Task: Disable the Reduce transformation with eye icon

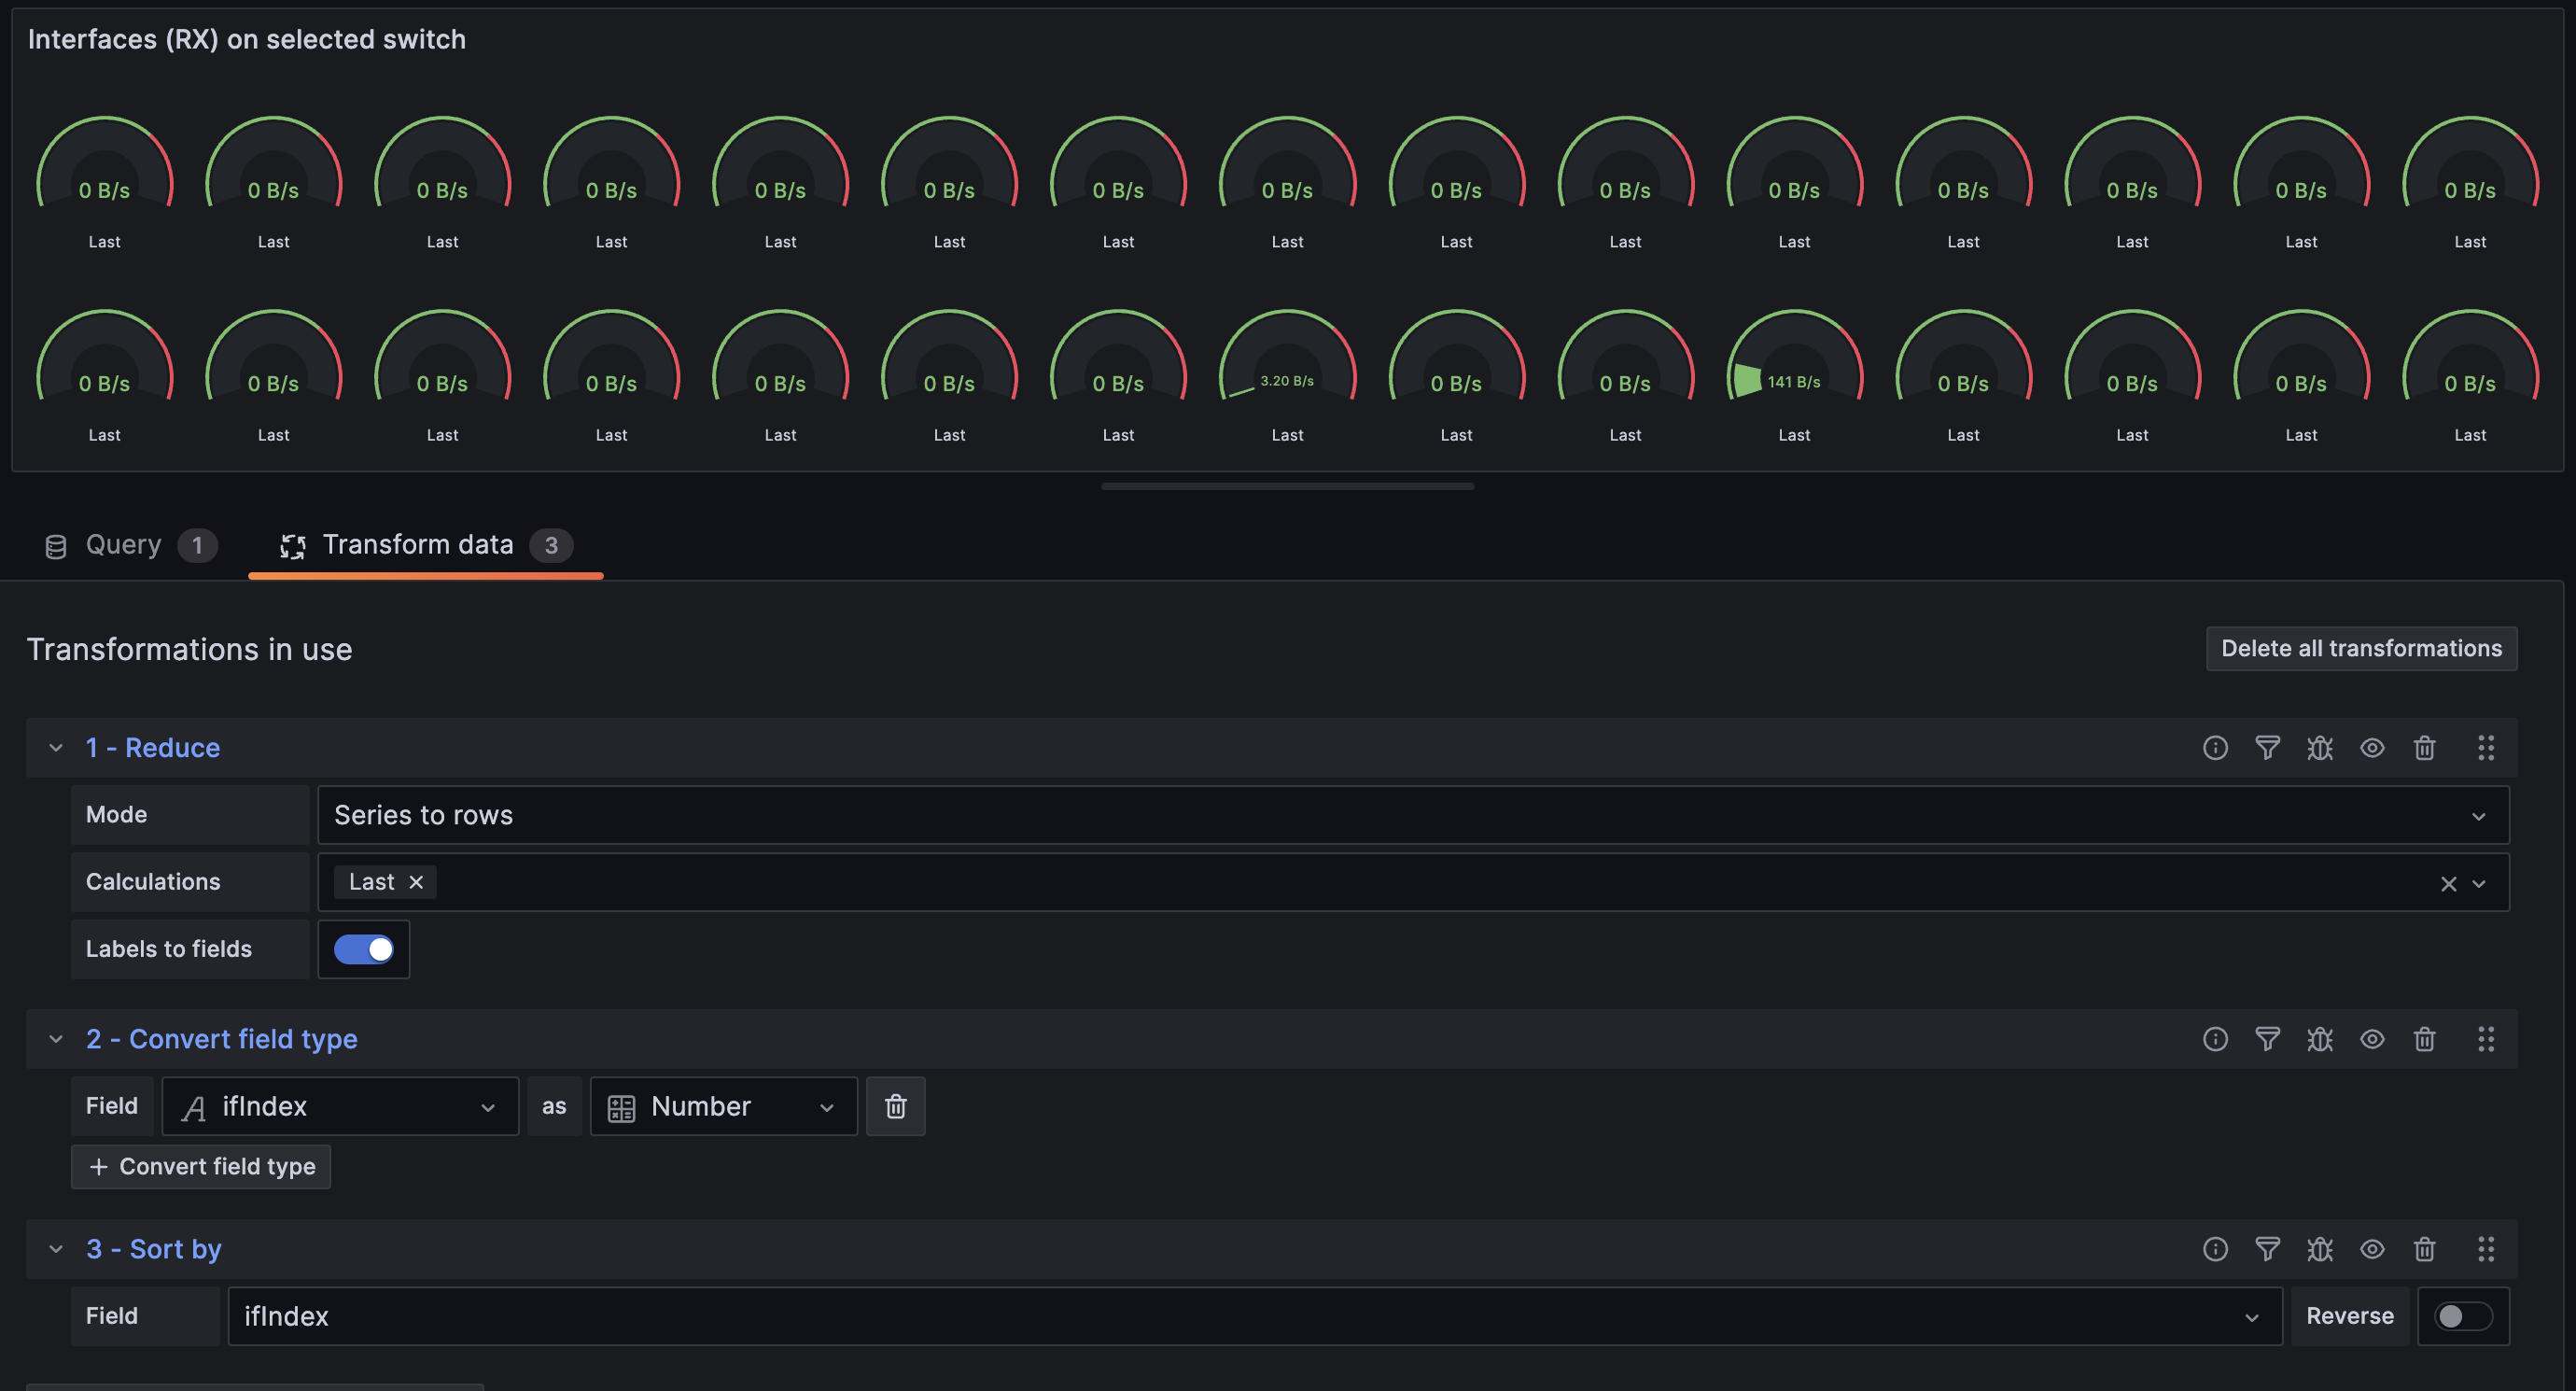Action: tap(2372, 748)
